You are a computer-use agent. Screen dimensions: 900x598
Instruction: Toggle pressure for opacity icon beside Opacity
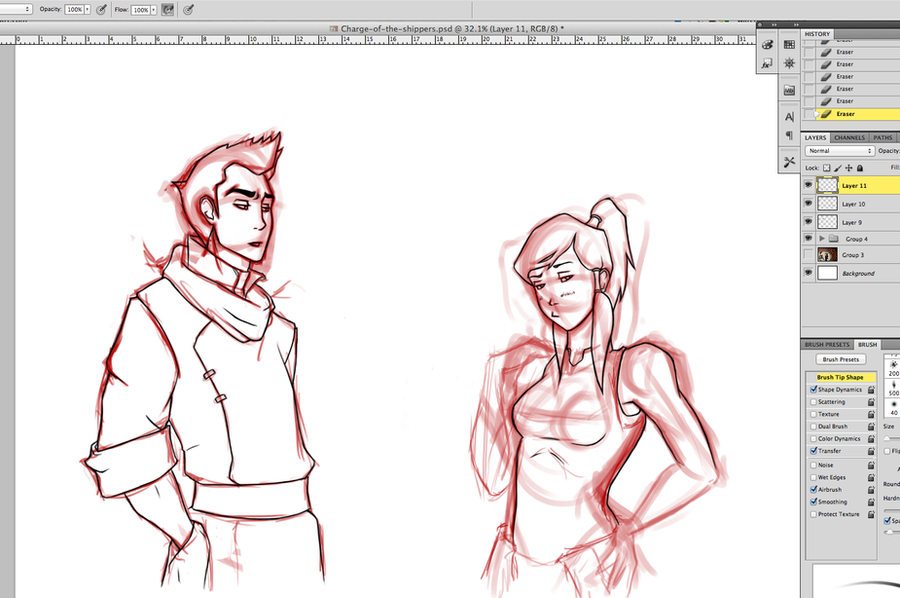(102, 9)
